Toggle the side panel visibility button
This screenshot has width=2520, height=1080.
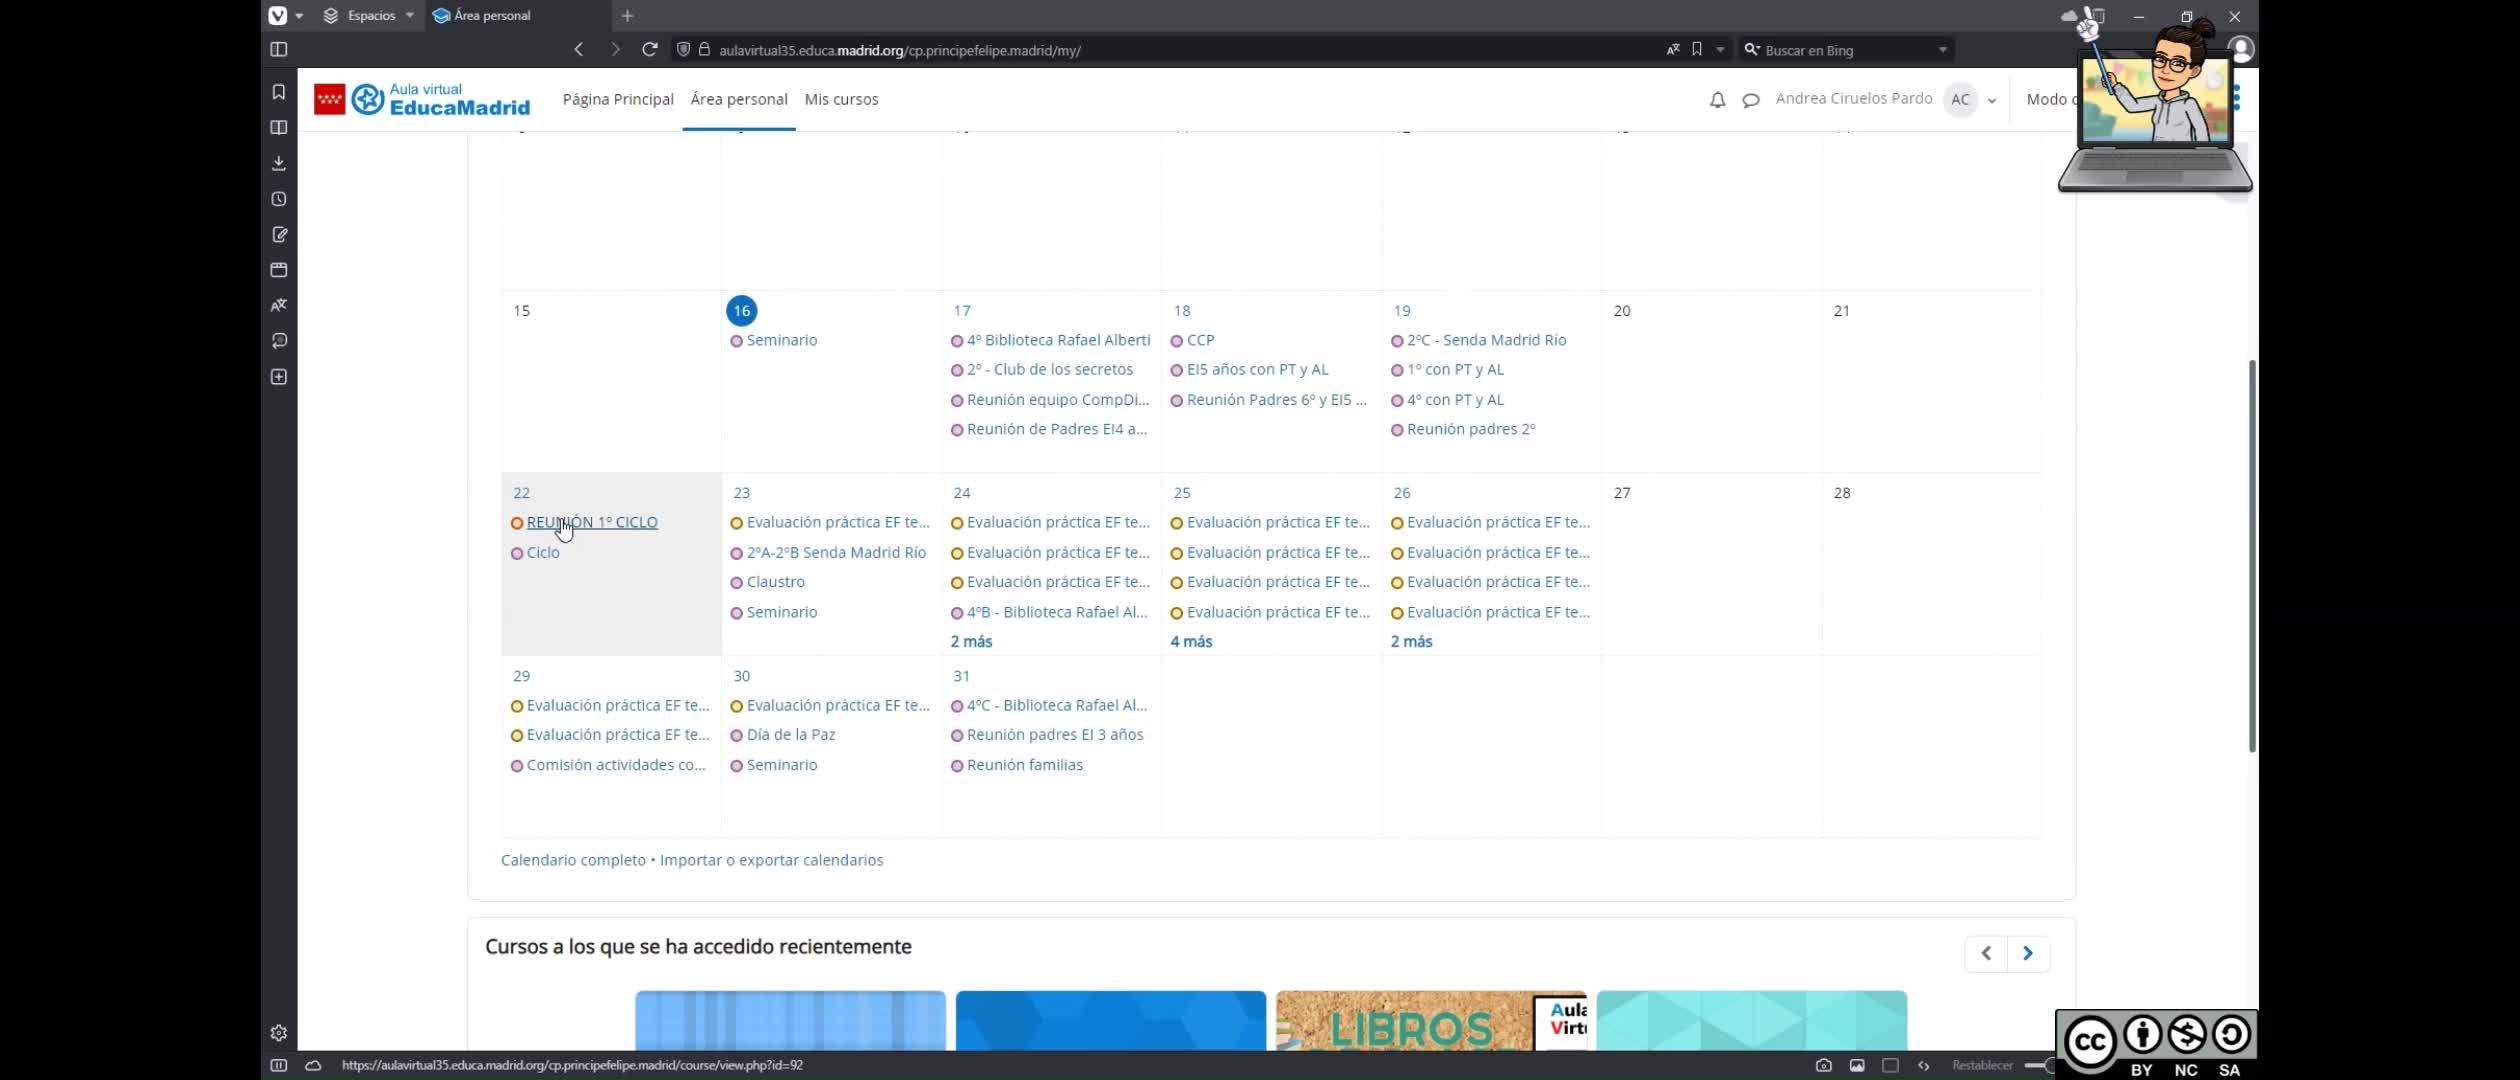point(279,49)
